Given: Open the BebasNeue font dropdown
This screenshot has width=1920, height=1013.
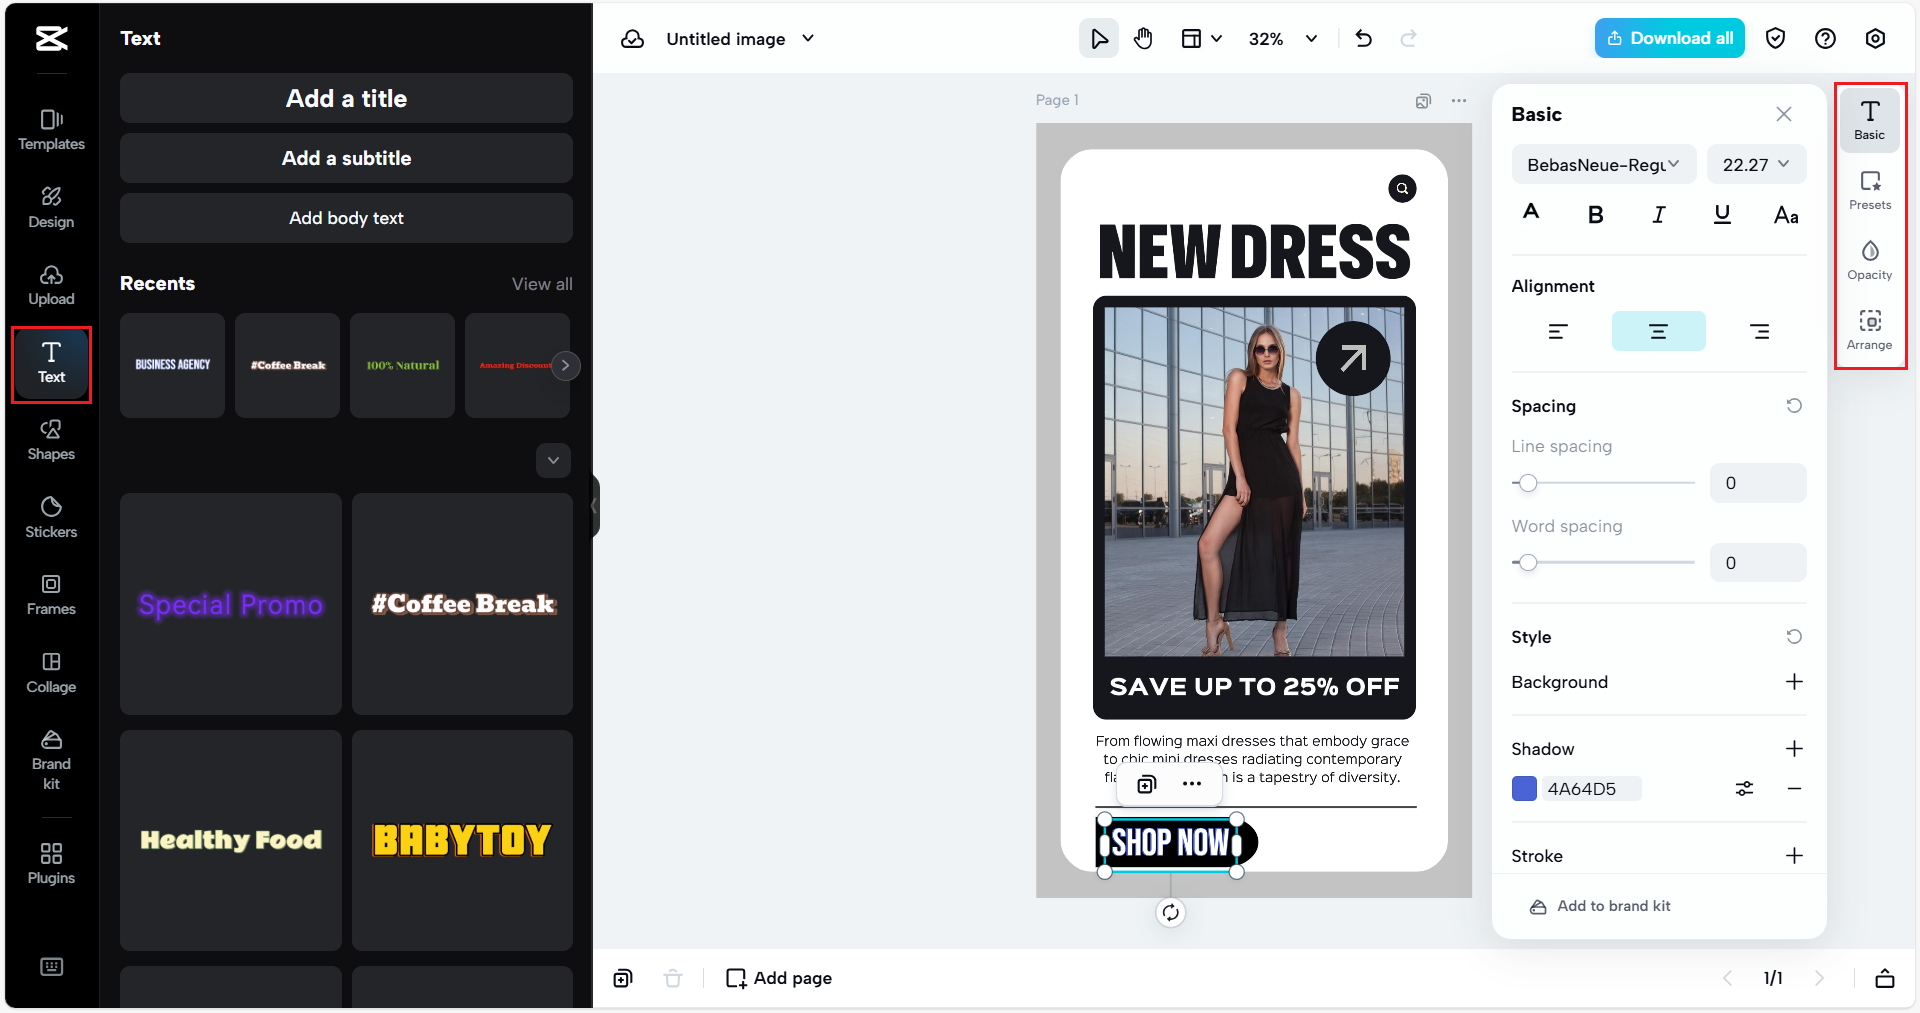Looking at the screenshot, I should coord(1602,164).
